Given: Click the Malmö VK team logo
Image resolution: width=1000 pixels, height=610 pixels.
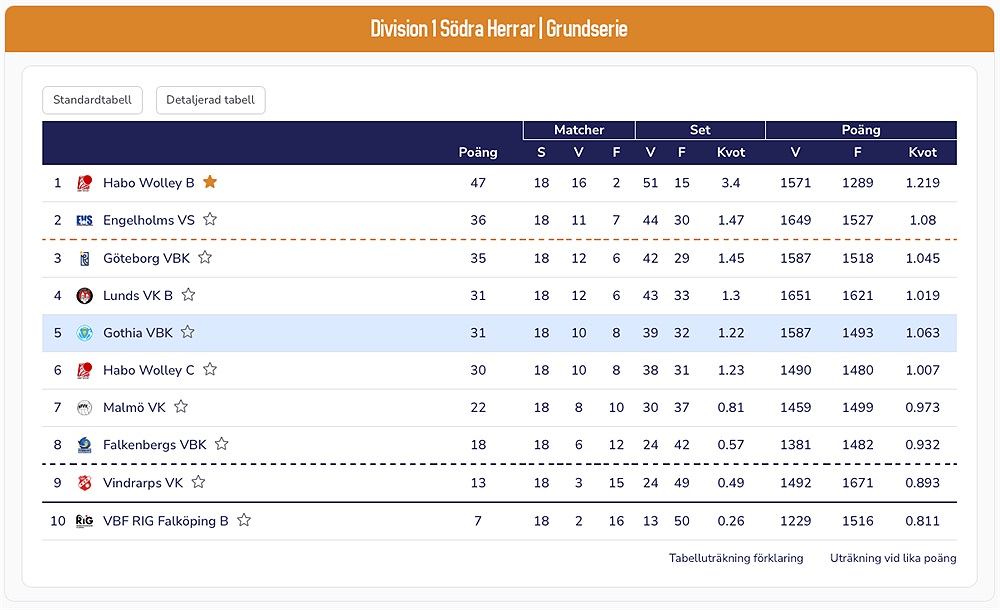Looking at the screenshot, I should (x=85, y=407).
